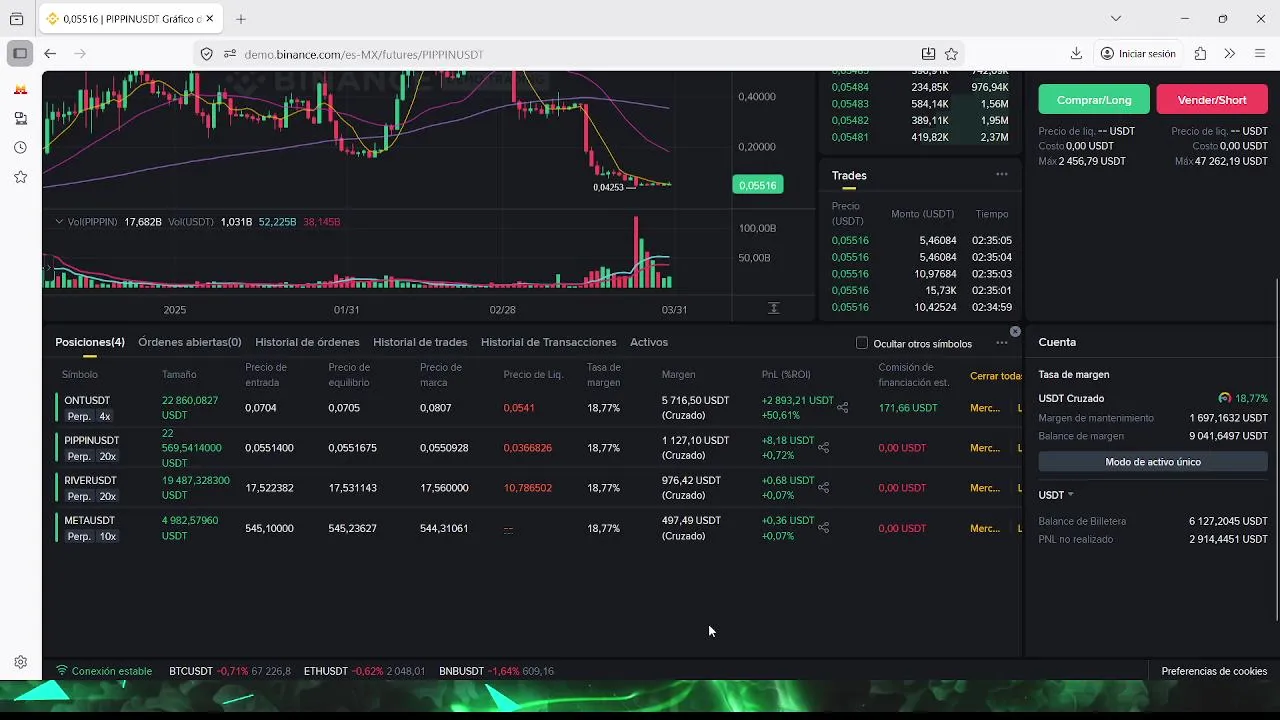Click the margin ratio gauge icon
This screenshot has width=1280, height=720.
1224,398
